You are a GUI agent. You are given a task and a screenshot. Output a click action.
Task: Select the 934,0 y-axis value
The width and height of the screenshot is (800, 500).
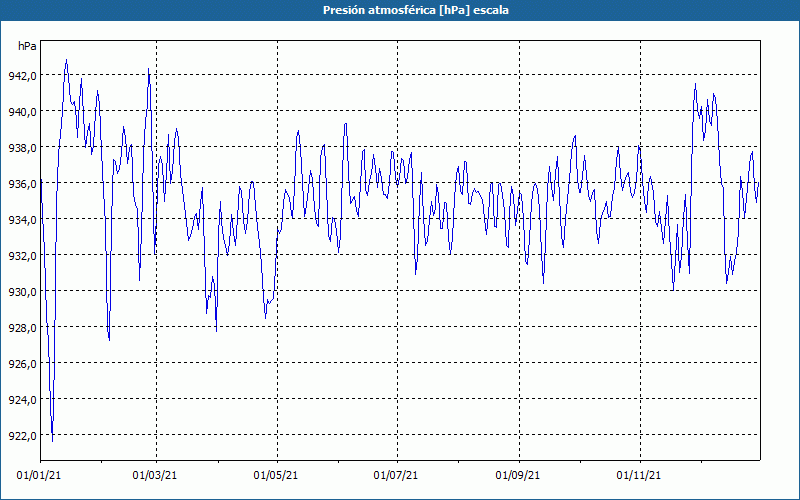(22, 220)
